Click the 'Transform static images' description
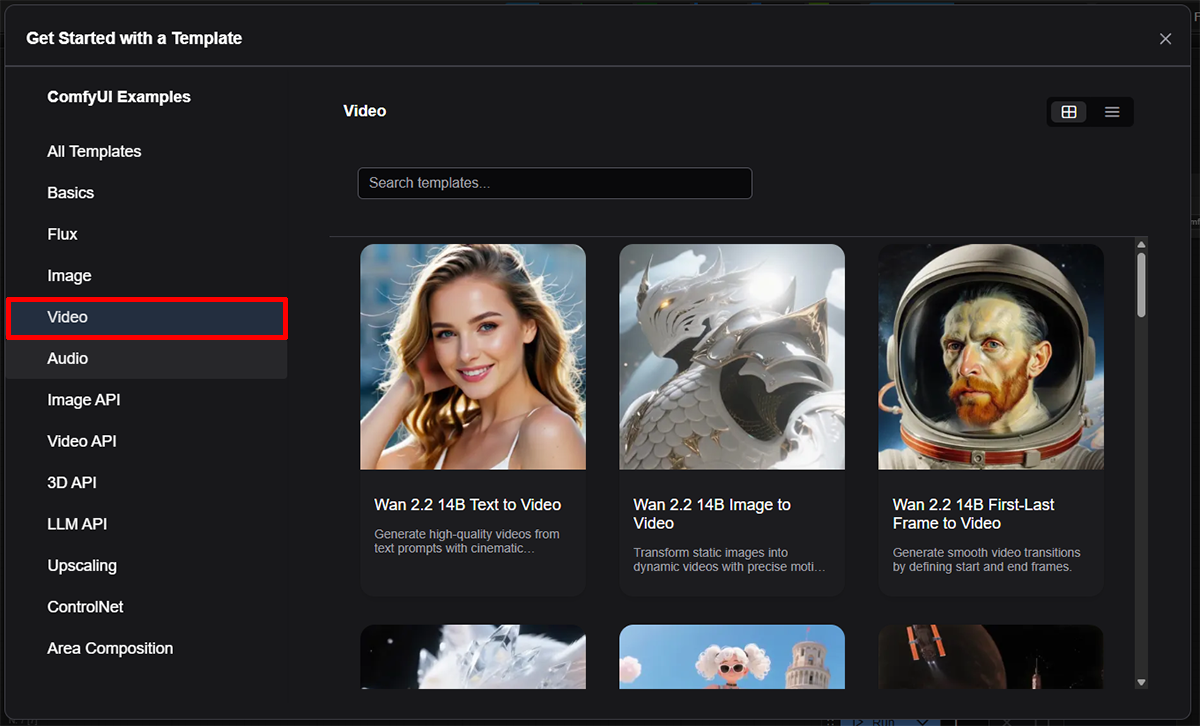1200x726 pixels. click(729, 560)
